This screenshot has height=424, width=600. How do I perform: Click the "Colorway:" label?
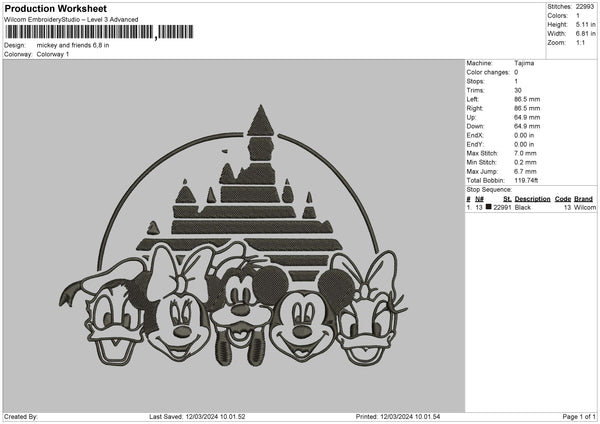pos(18,54)
